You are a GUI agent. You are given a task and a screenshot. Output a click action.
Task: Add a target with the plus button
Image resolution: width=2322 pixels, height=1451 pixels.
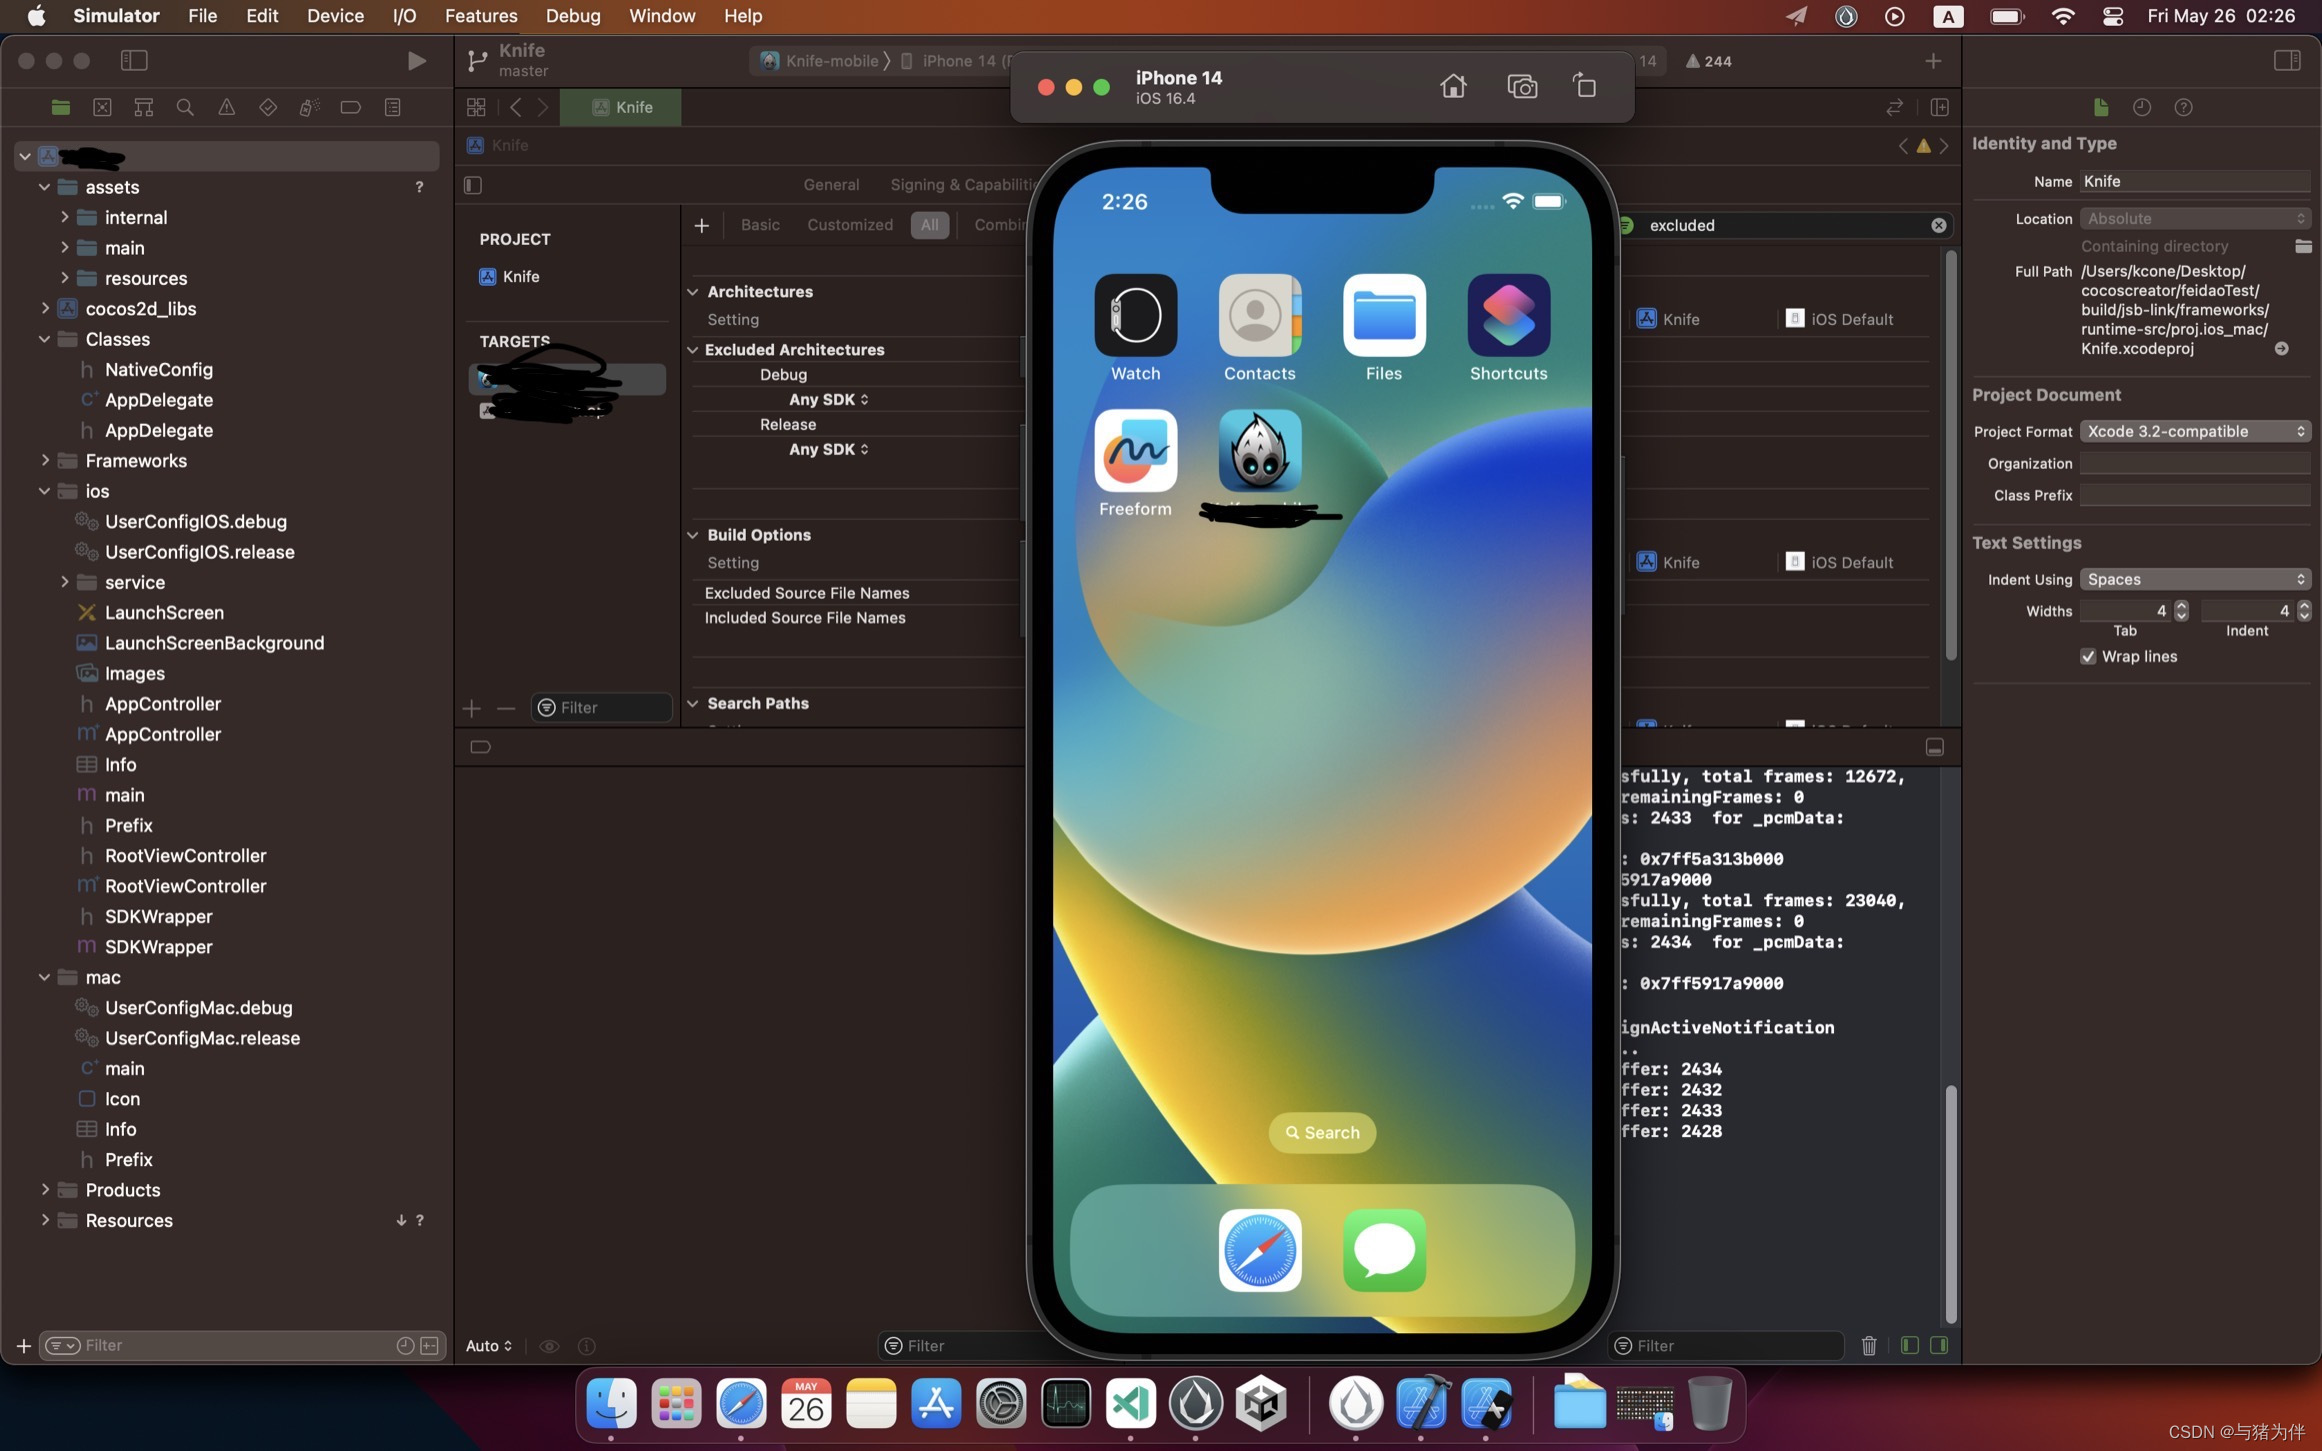coord(471,709)
